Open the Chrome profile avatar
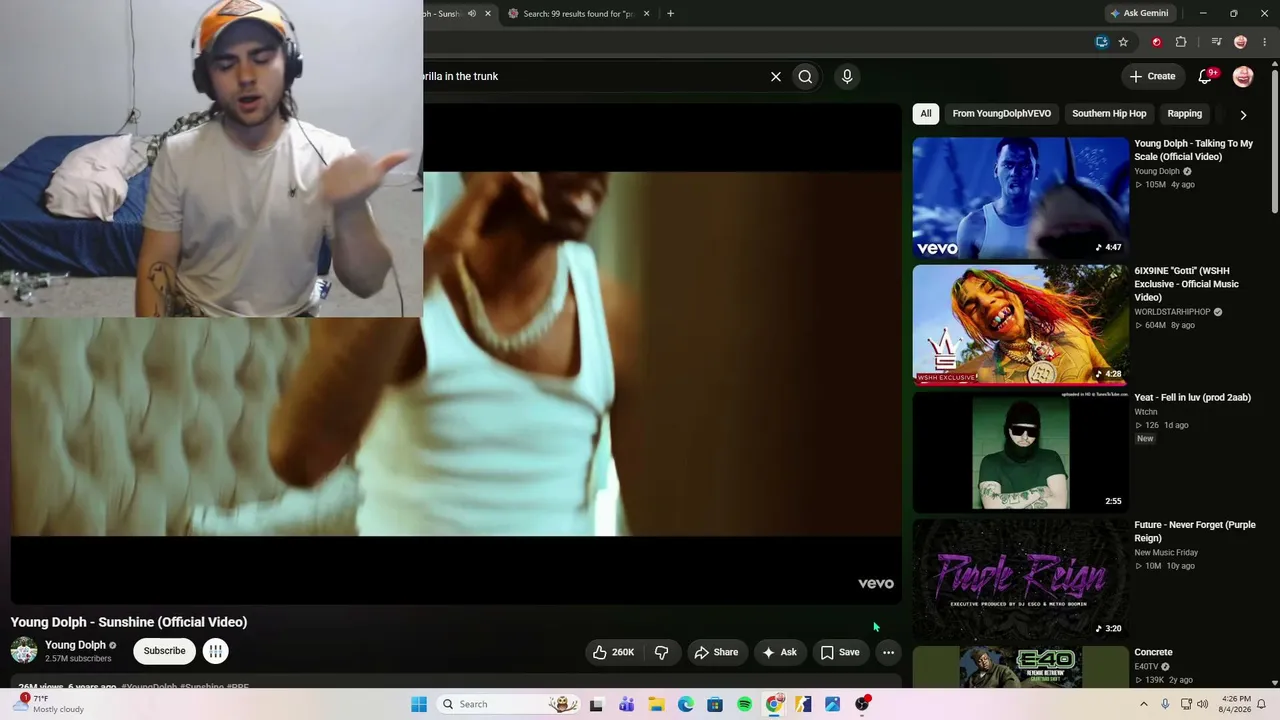The width and height of the screenshot is (1280, 720). [1241, 42]
